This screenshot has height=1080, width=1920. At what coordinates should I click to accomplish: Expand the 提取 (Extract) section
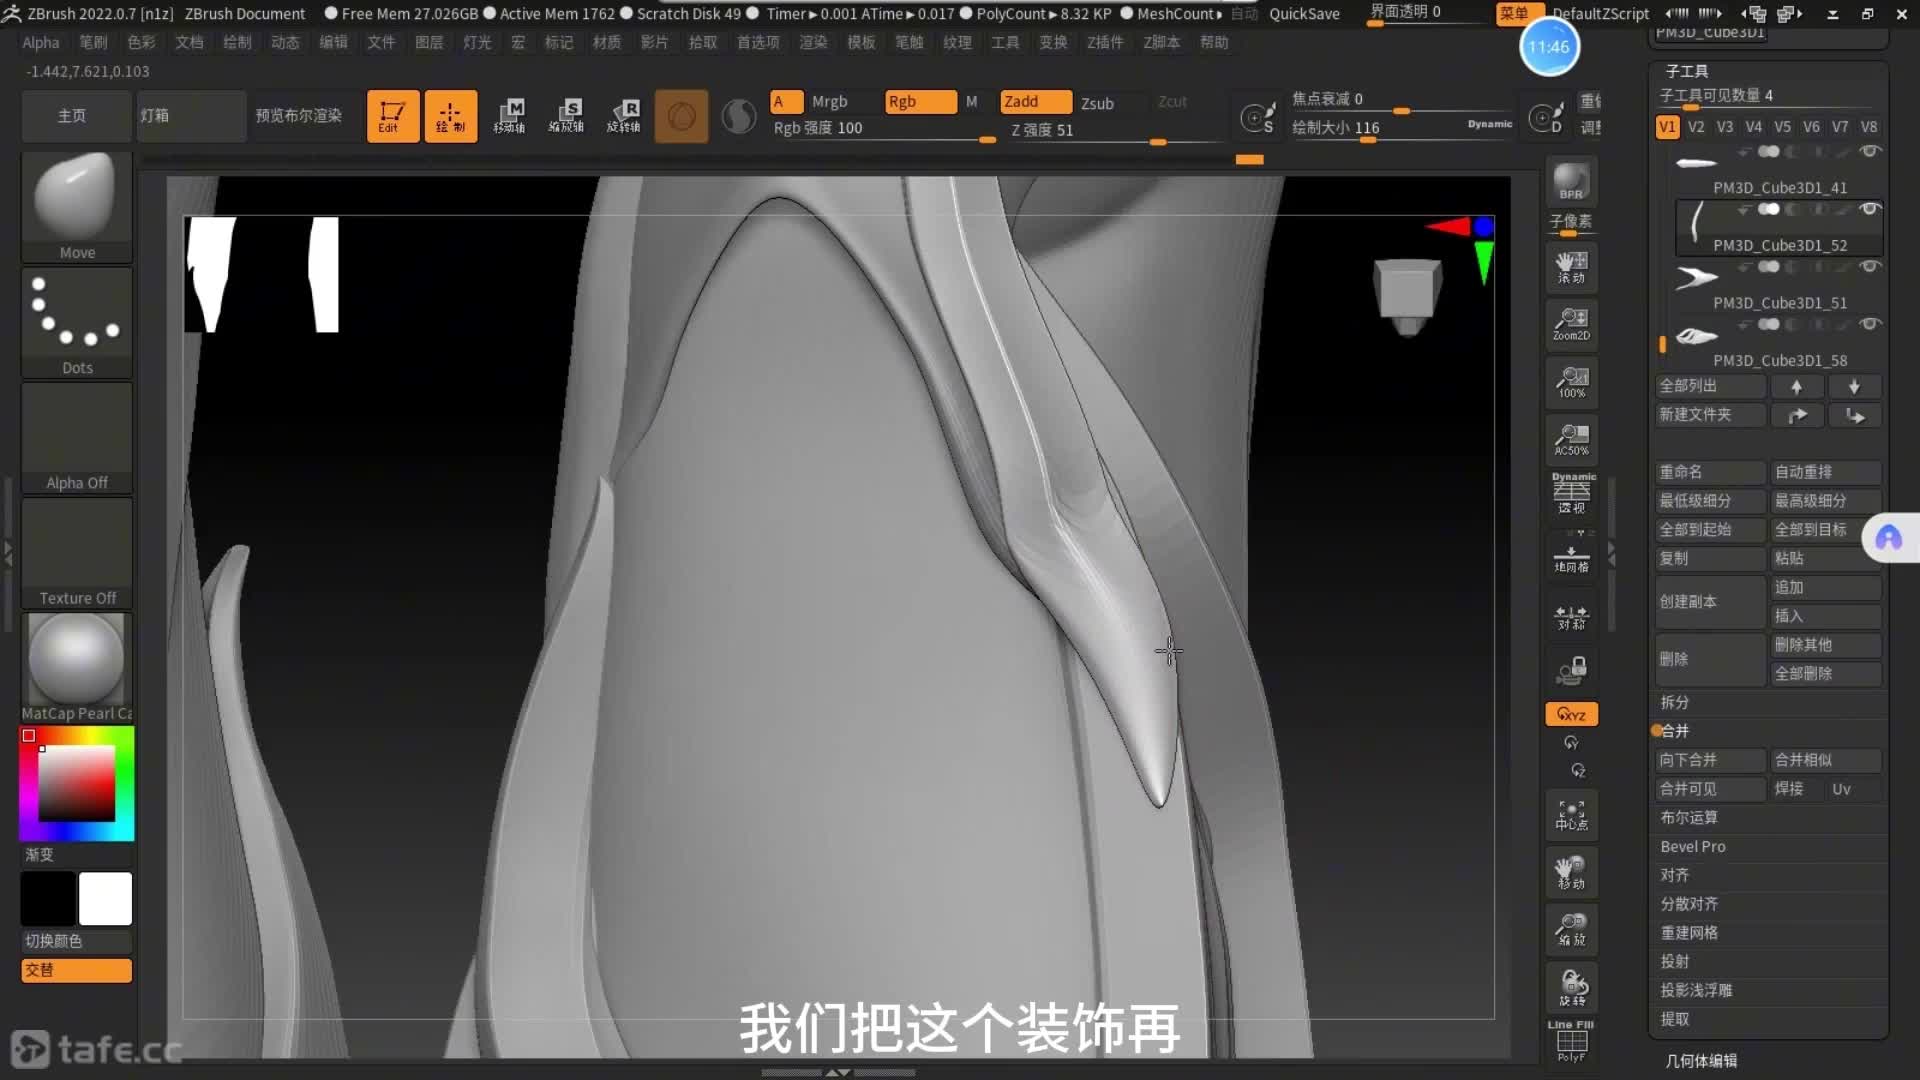click(x=1675, y=1019)
